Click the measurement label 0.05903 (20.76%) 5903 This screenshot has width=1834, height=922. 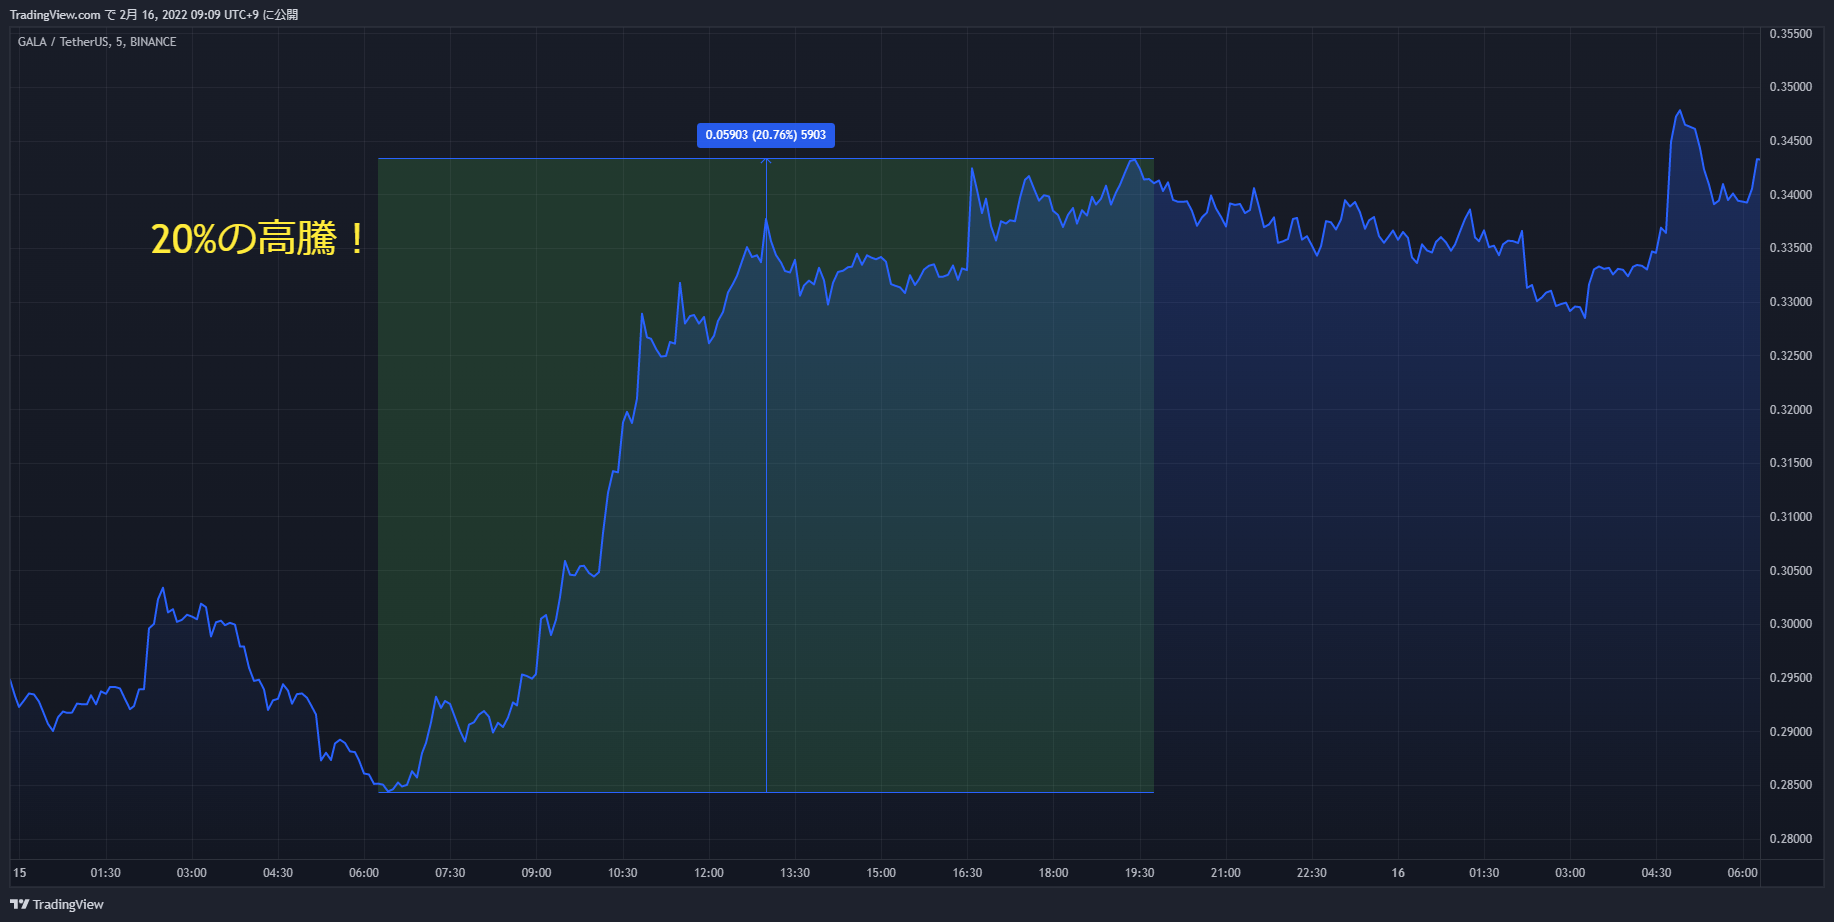tap(766, 135)
